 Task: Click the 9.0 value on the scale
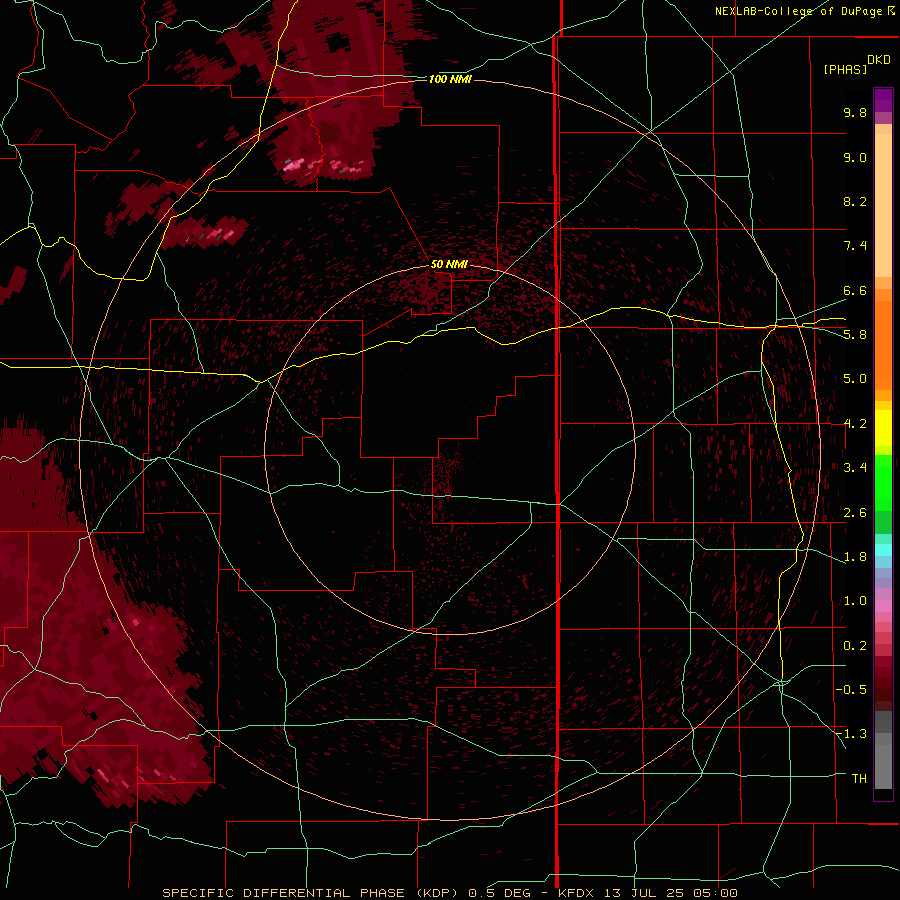point(855,157)
